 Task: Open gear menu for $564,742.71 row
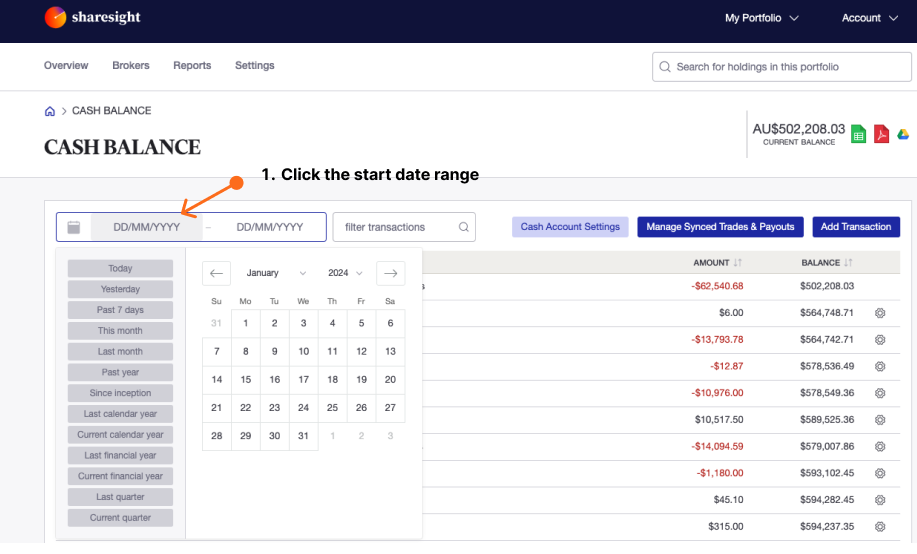point(880,340)
